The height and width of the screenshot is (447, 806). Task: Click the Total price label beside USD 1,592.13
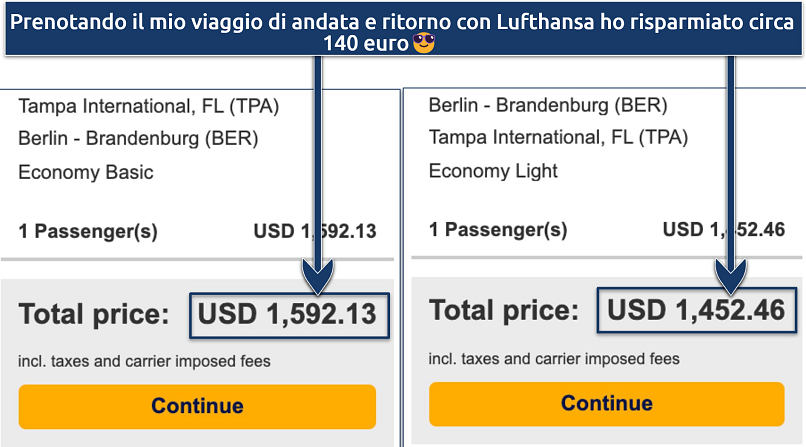click(x=95, y=315)
